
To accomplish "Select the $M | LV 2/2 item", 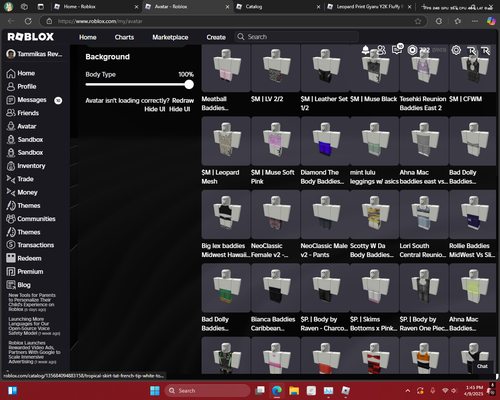I will click(x=276, y=68).
